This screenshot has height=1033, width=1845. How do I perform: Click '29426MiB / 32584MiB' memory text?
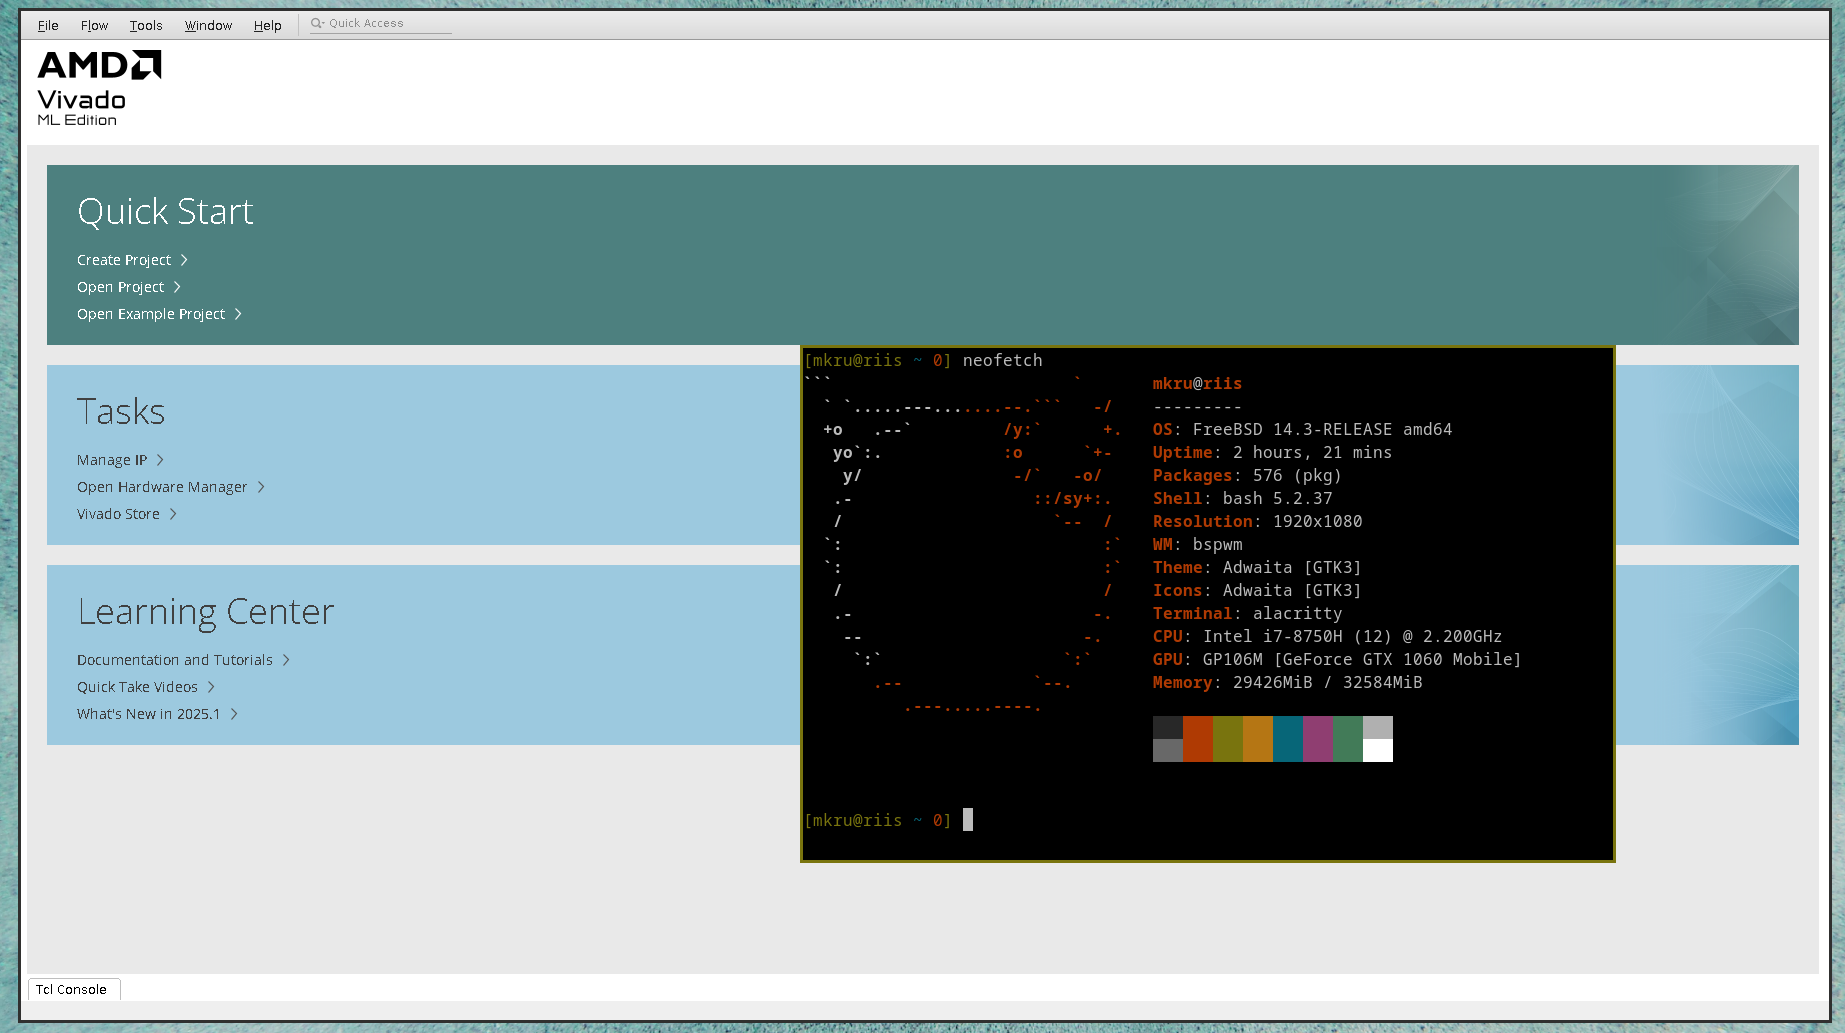[1327, 682]
